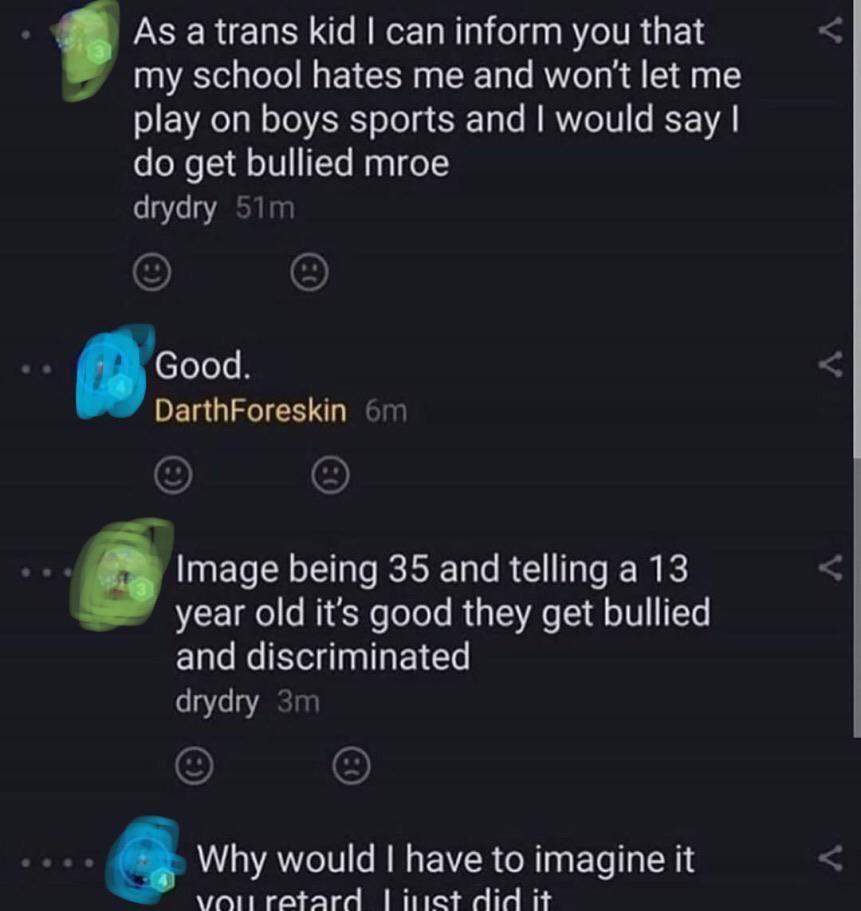Image resolution: width=861 pixels, height=911 pixels.
Task: Tap share icon beside the "Good." reply
Action: tap(831, 365)
